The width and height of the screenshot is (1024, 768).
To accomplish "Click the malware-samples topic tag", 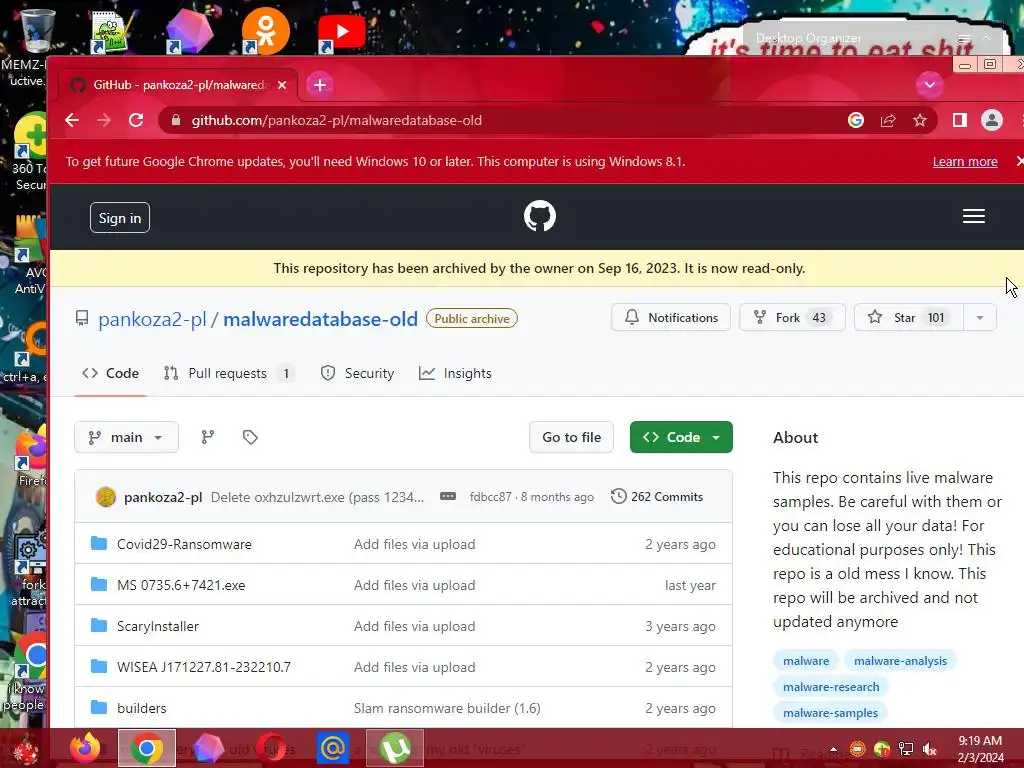I will tap(830, 713).
